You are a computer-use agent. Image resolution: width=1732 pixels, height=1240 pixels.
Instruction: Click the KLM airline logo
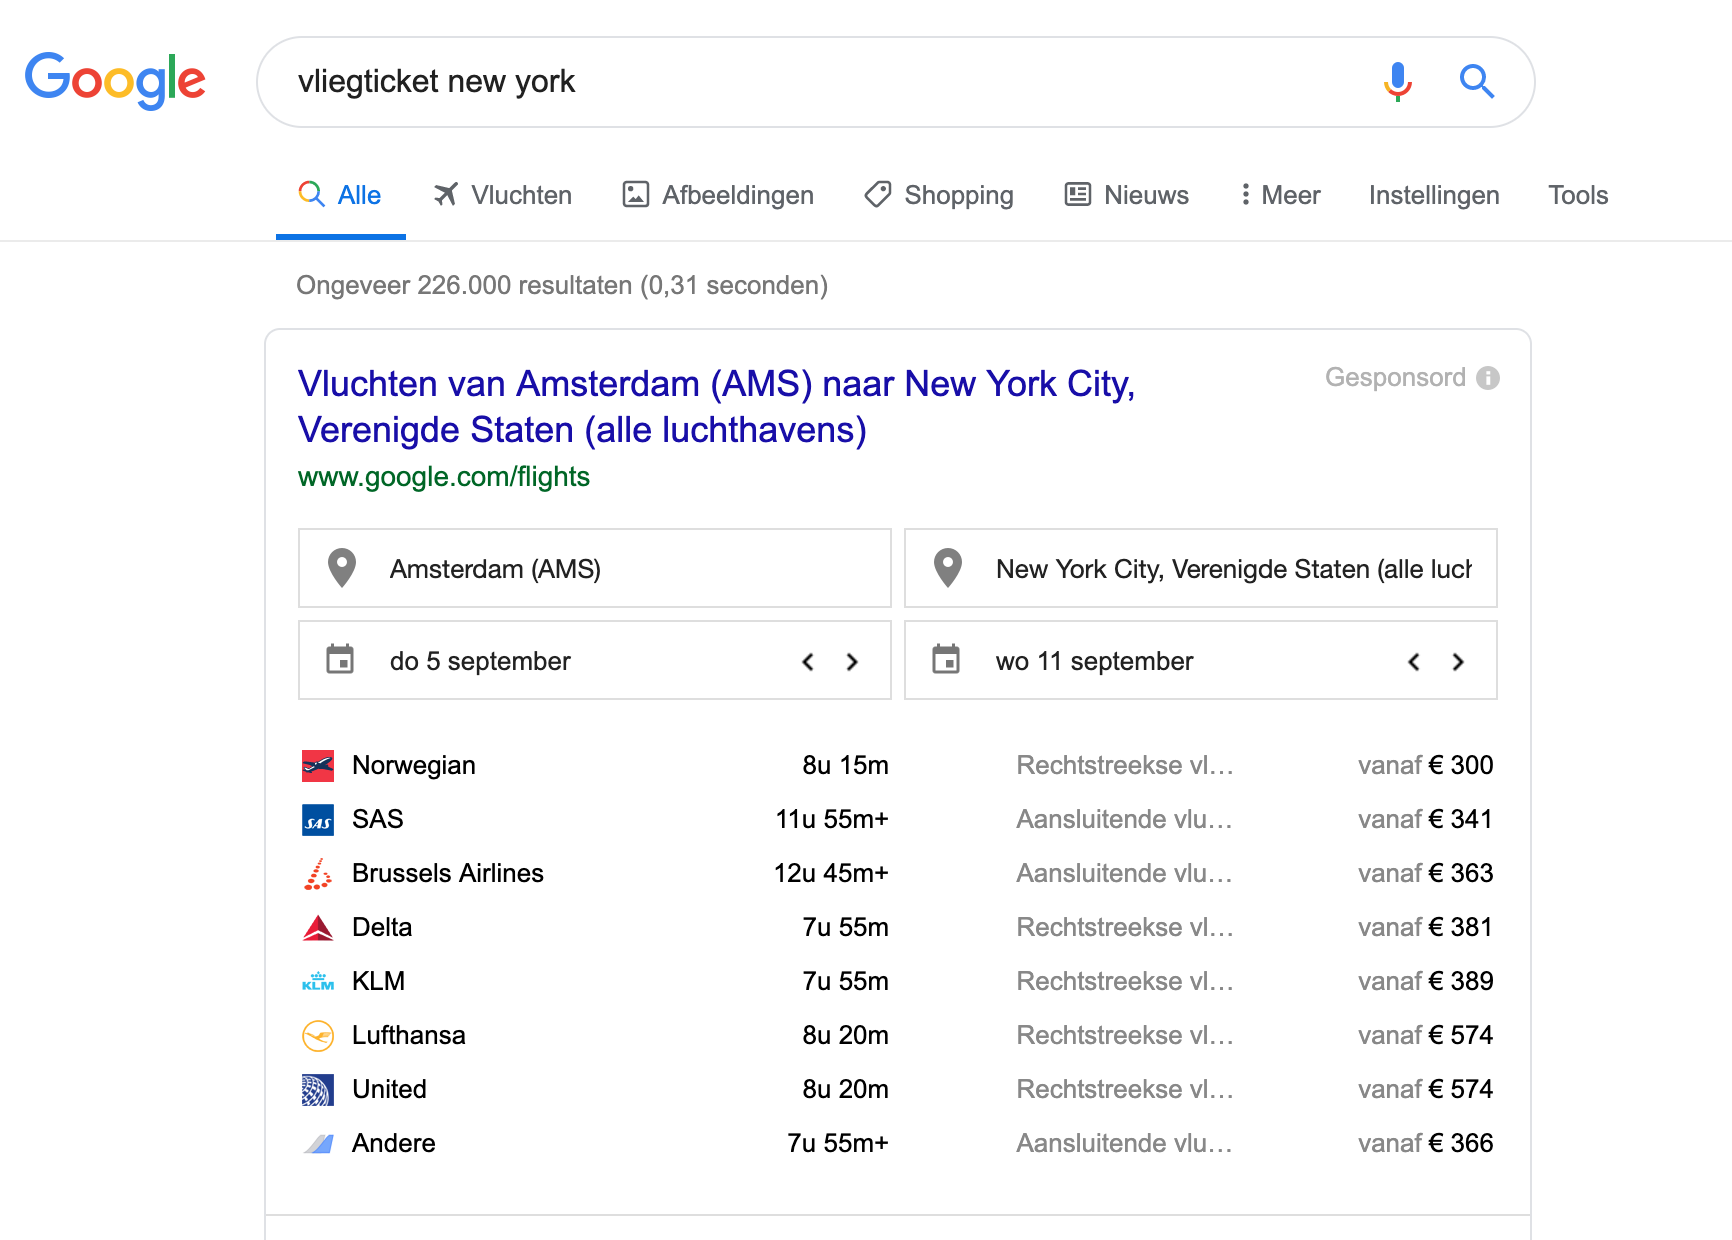[318, 982]
